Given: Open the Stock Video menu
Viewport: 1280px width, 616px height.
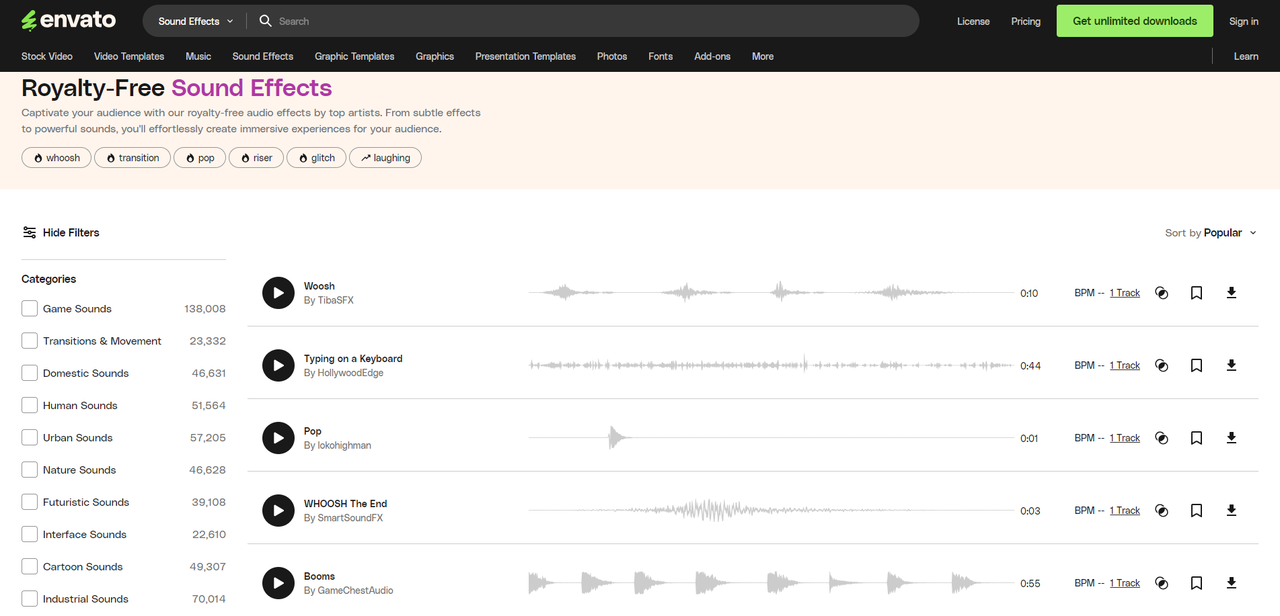Looking at the screenshot, I should click(x=47, y=56).
